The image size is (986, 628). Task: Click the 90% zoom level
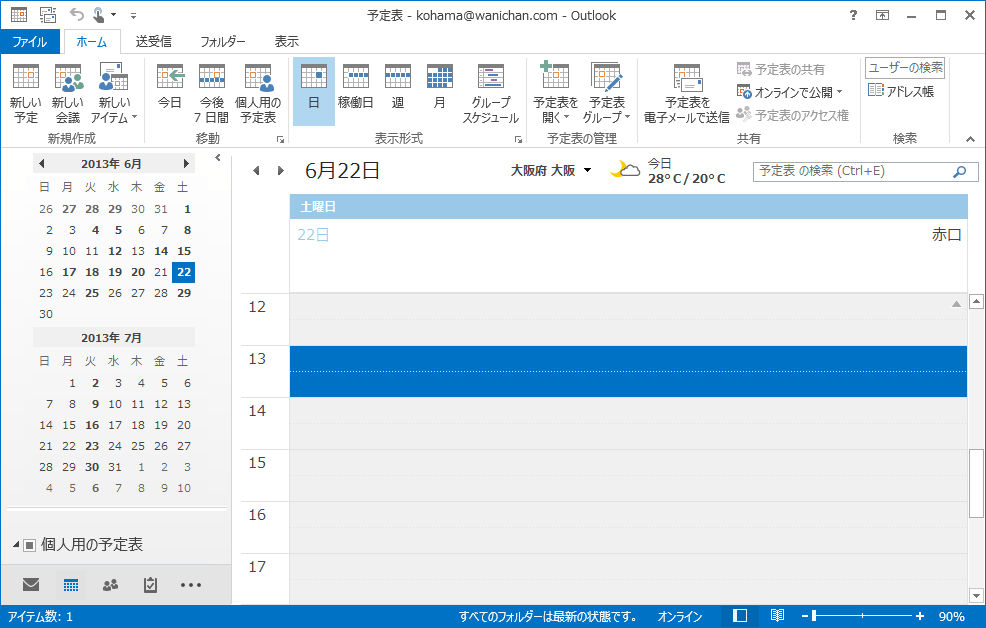coord(951,617)
